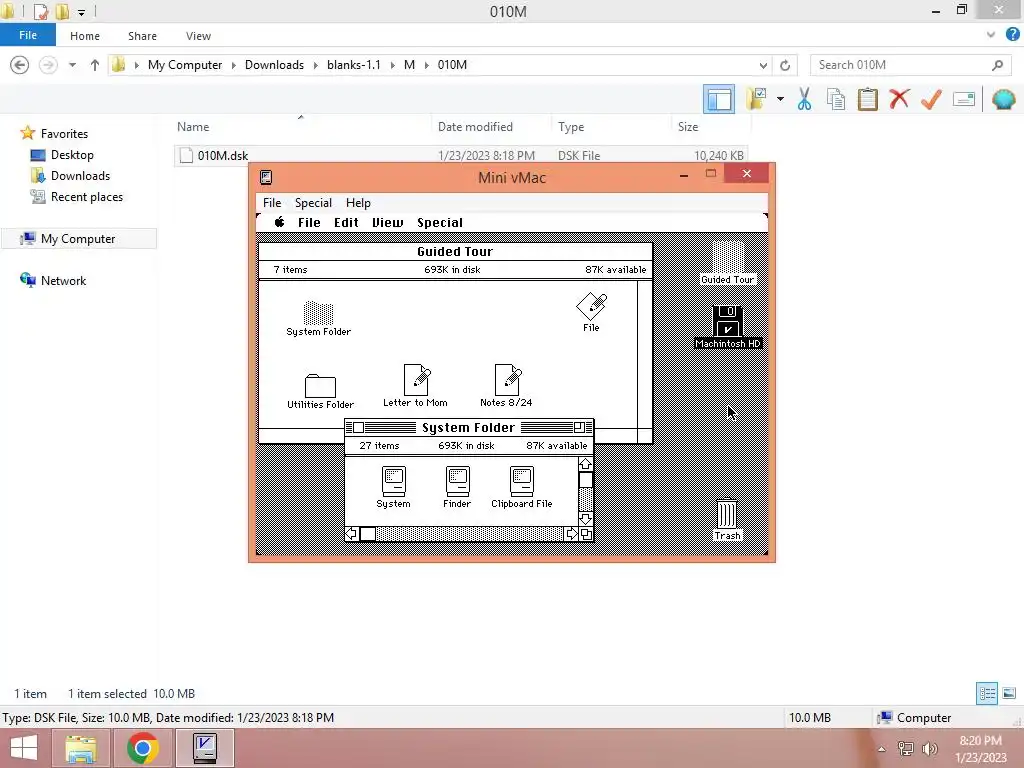
Task: Open the Macintosh Edit menu
Action: tap(346, 223)
